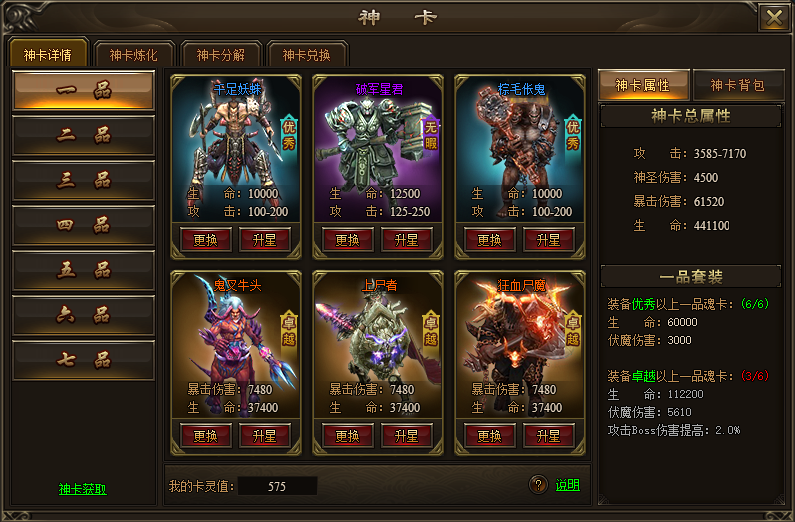Open the 神卡获取 link
The height and width of the screenshot is (522, 795).
(83, 489)
